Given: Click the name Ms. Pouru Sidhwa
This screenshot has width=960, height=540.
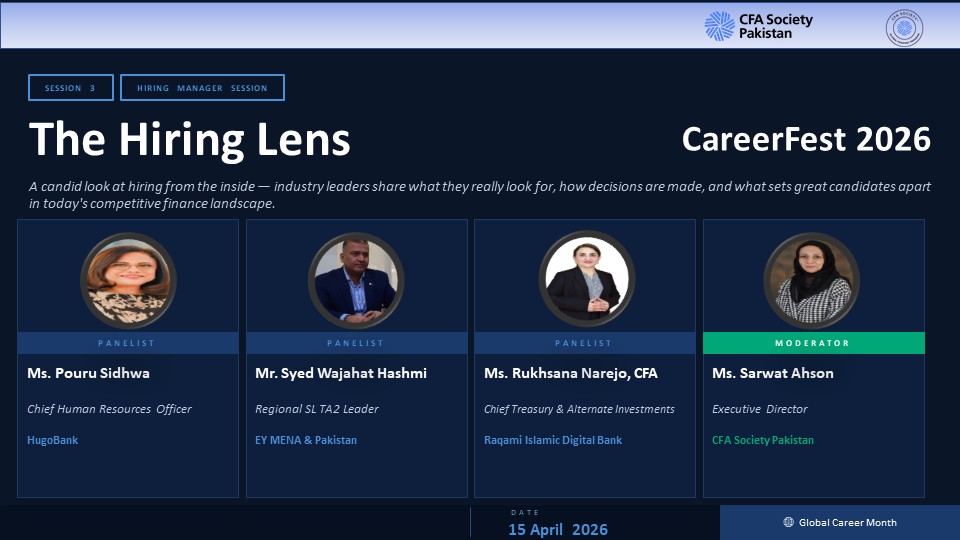Looking at the screenshot, I should click(x=88, y=373).
